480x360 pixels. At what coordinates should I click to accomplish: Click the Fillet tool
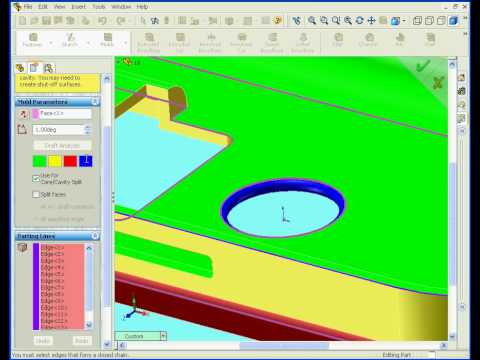tap(338, 40)
